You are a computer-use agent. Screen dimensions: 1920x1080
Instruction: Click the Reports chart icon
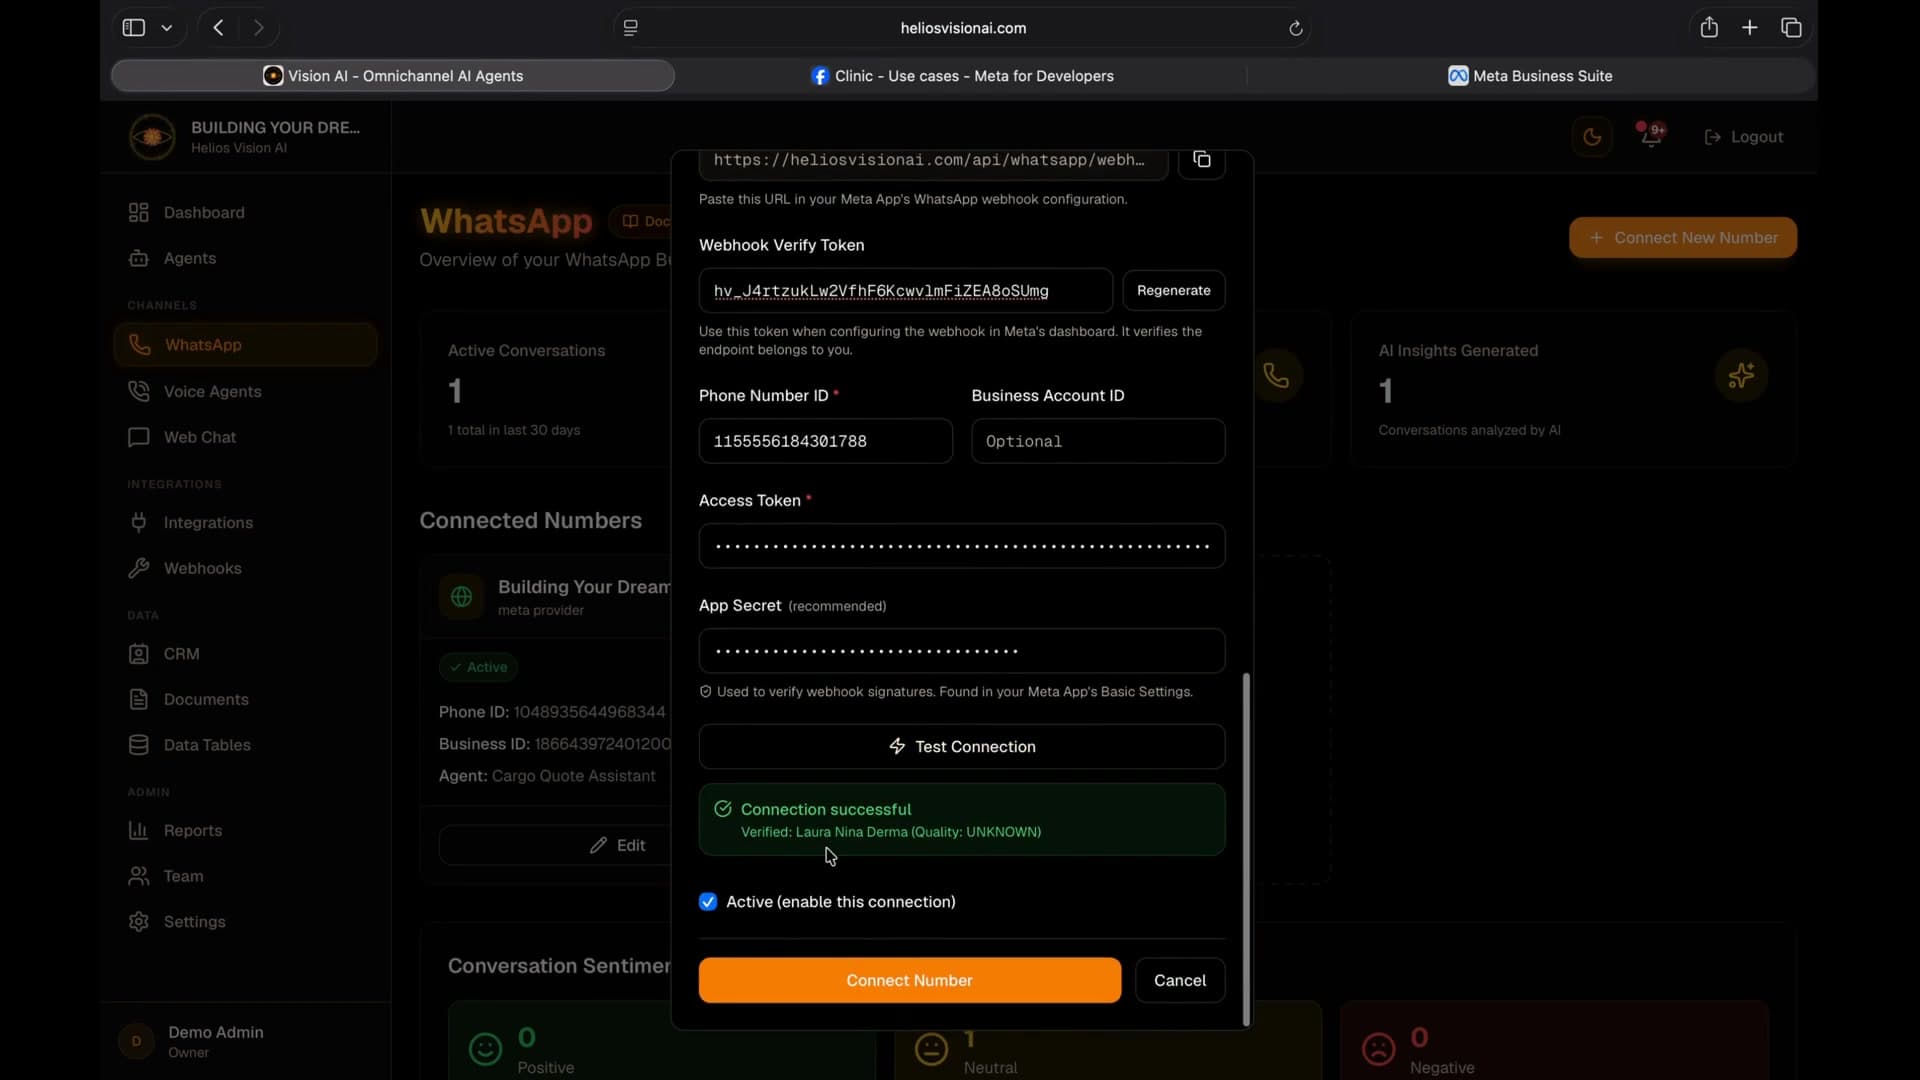tap(139, 830)
